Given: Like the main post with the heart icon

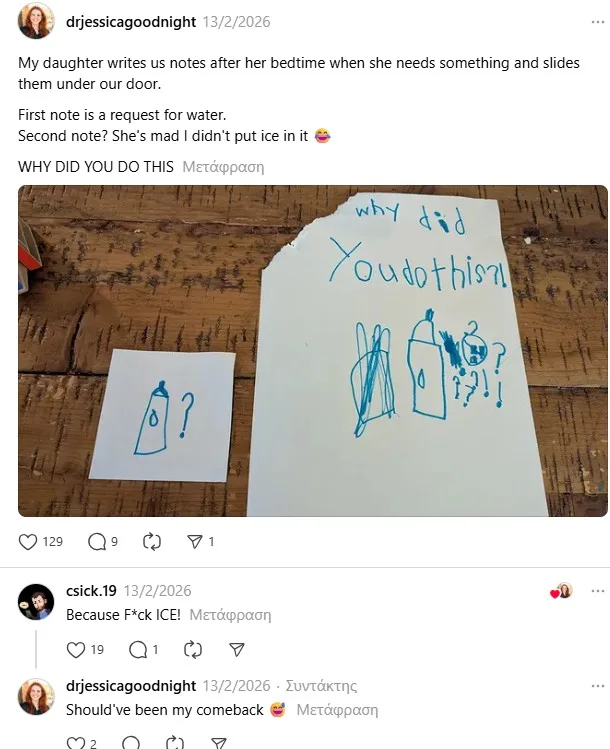Looking at the screenshot, I should click(x=28, y=541).
